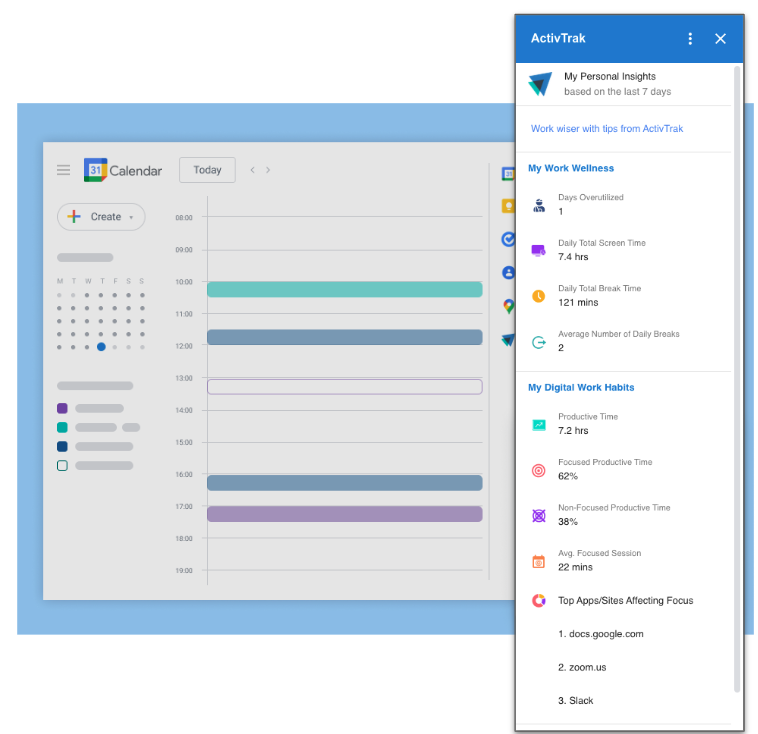Click the Productive Time chart icon

click(539, 425)
